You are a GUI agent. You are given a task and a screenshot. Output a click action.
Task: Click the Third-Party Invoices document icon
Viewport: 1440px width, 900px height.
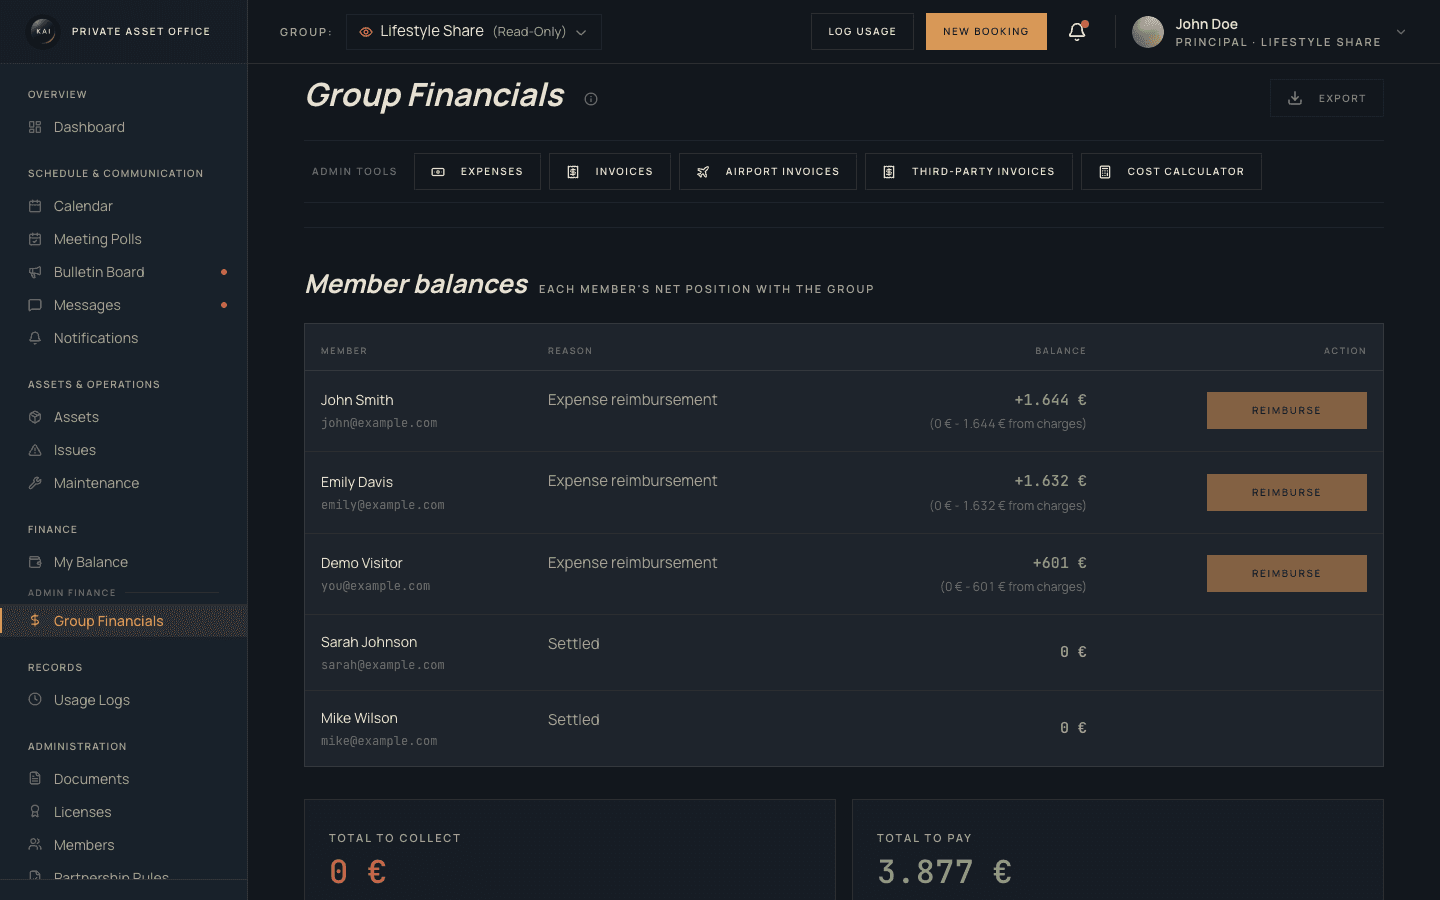(889, 172)
